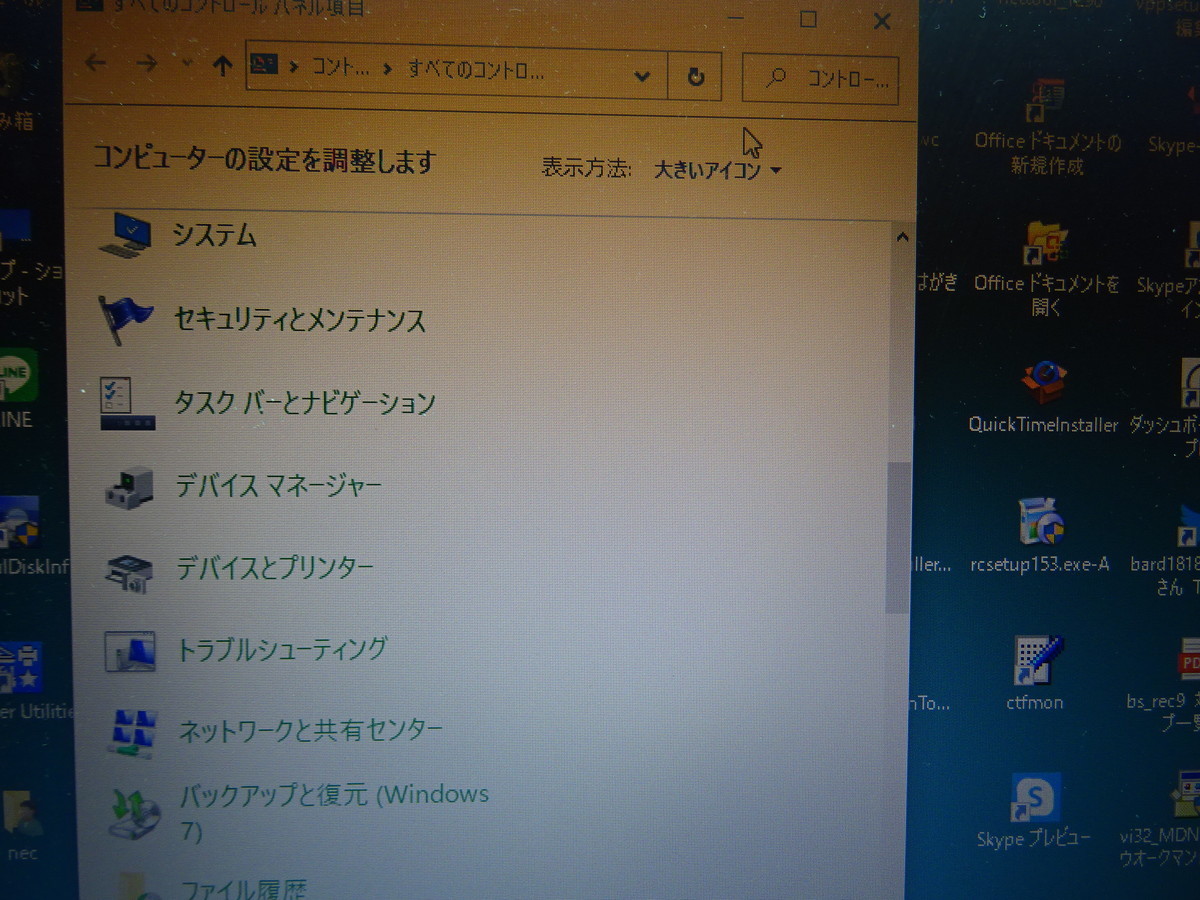The width and height of the screenshot is (1200, 900).
Task: Open バックアップと復元 (Windows 7) link
Action: [x=334, y=812]
